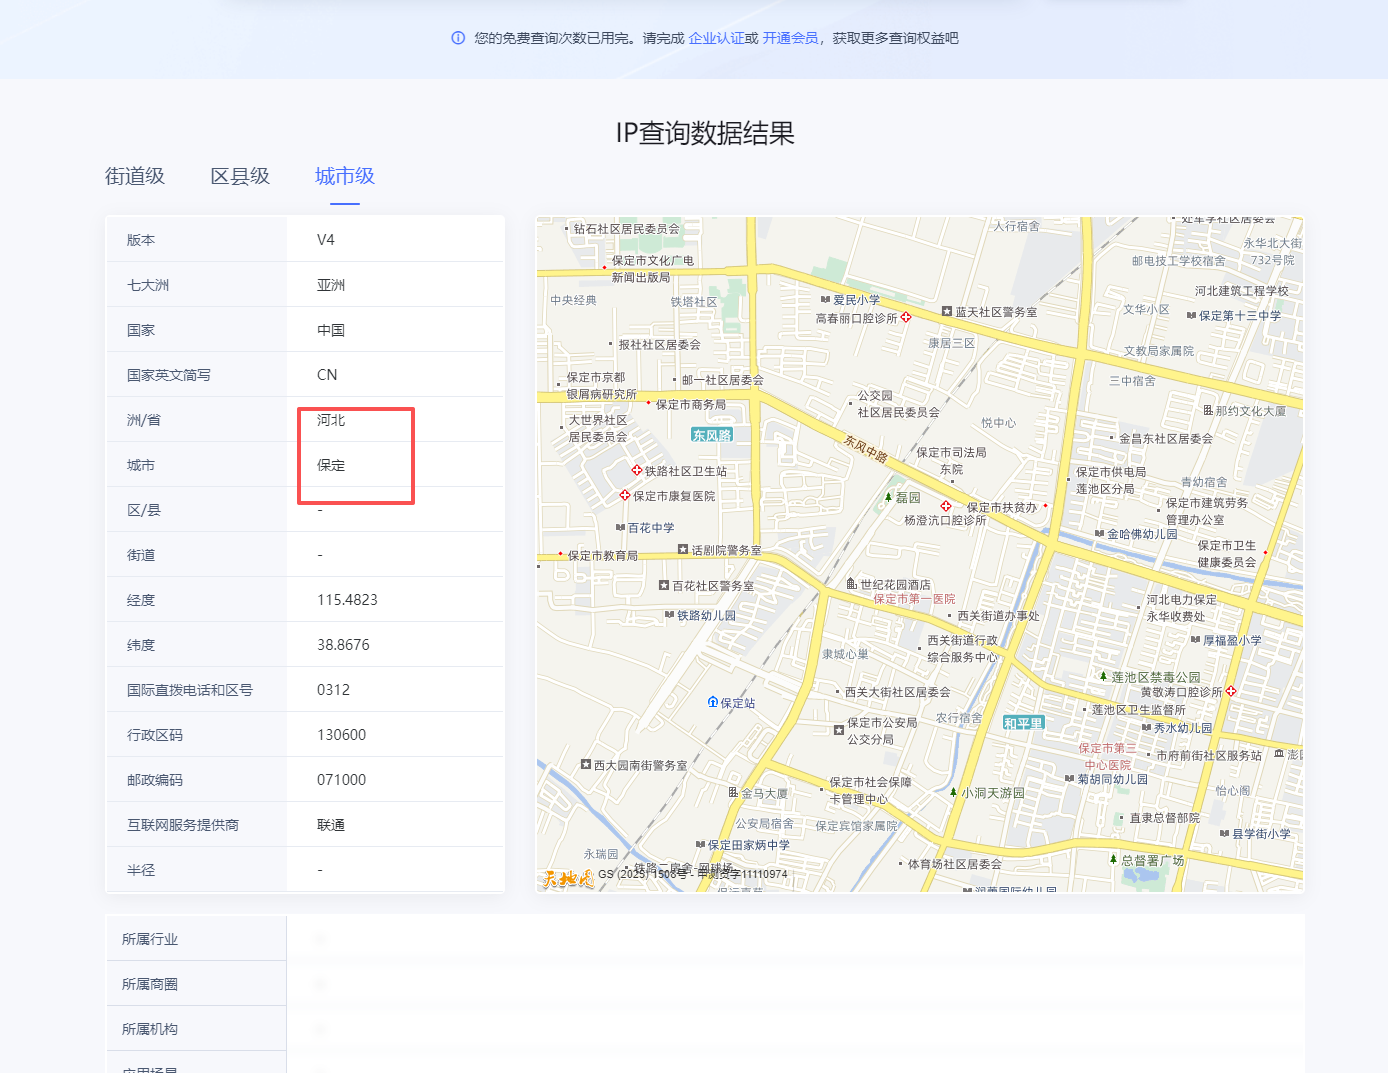The image size is (1388, 1073).
Task: Click the 保定田家炳中学 school icon
Action: 700,845
